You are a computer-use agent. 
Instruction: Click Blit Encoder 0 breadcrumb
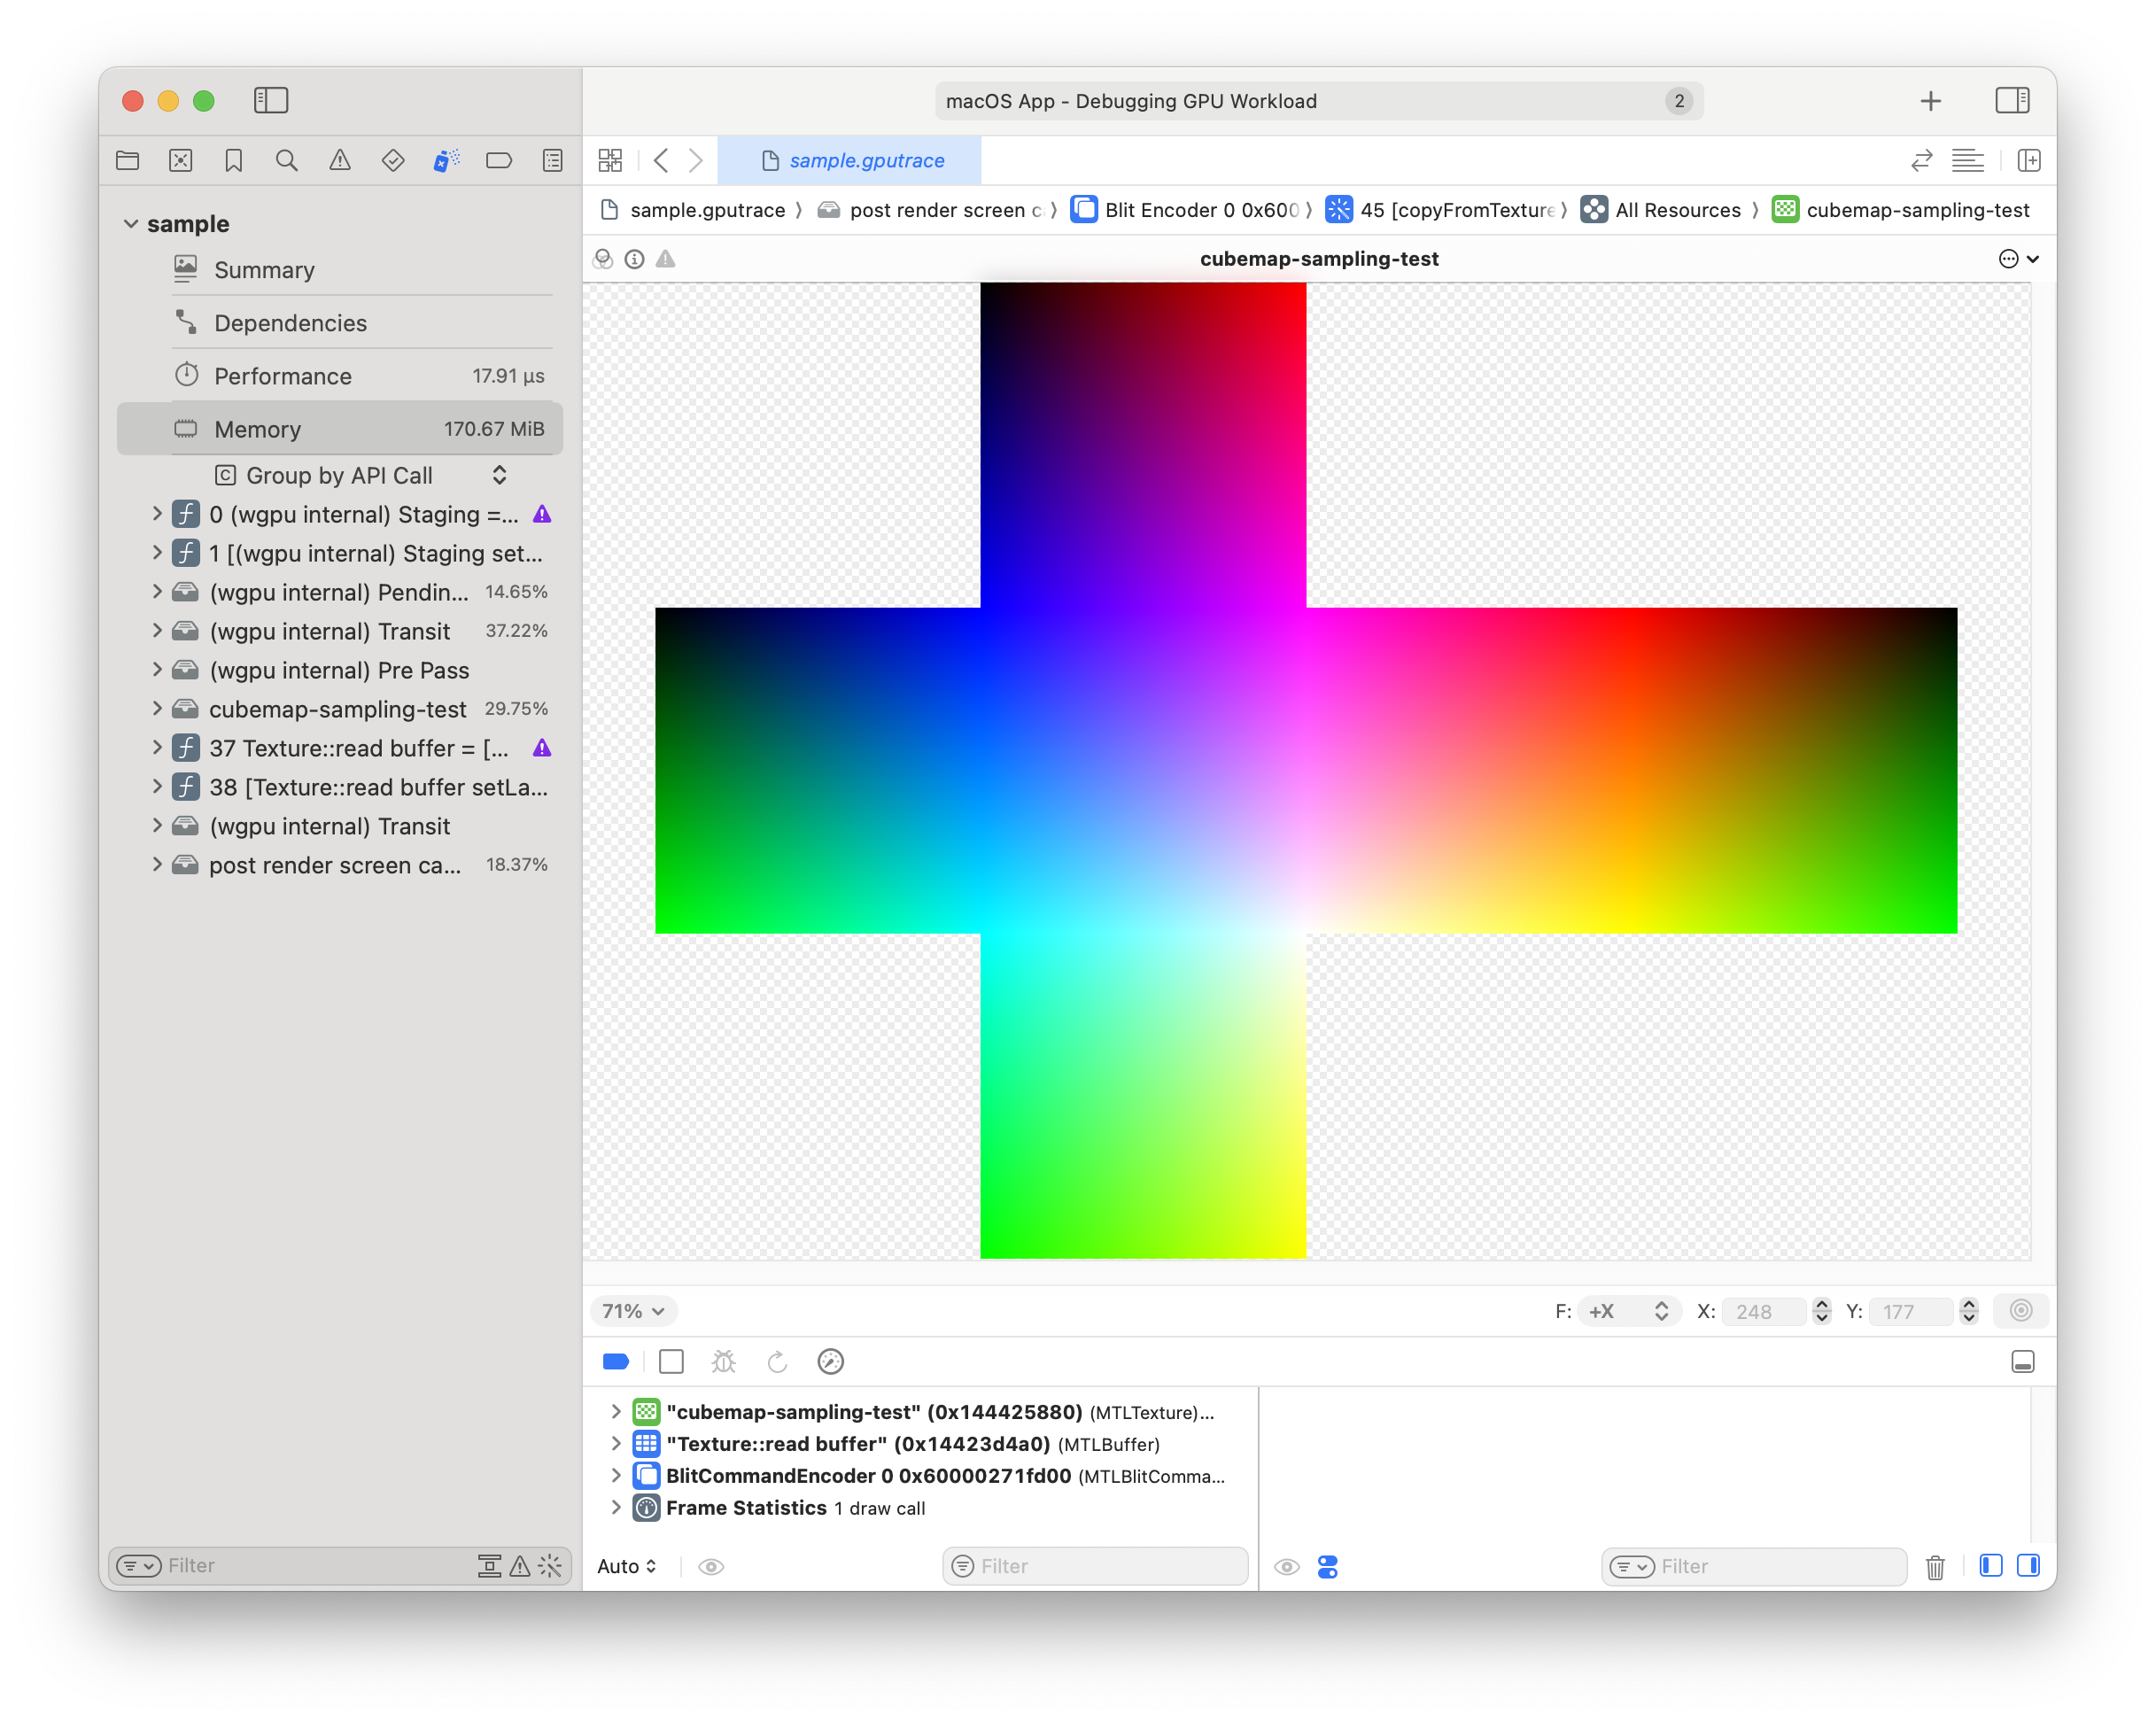[1186, 210]
